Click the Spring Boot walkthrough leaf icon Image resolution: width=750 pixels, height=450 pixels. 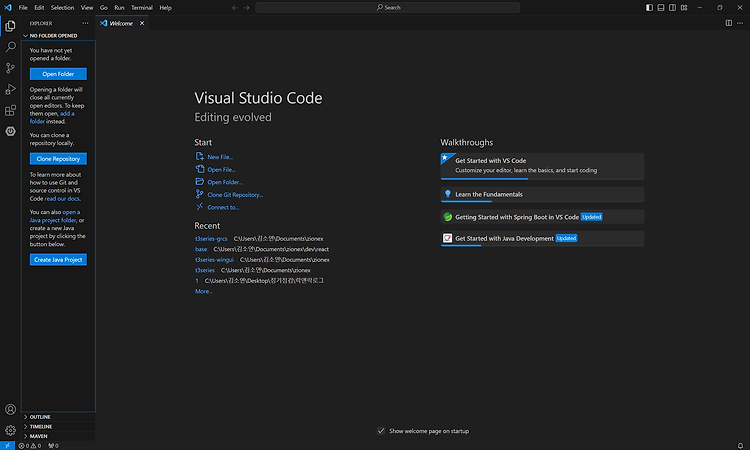447,217
